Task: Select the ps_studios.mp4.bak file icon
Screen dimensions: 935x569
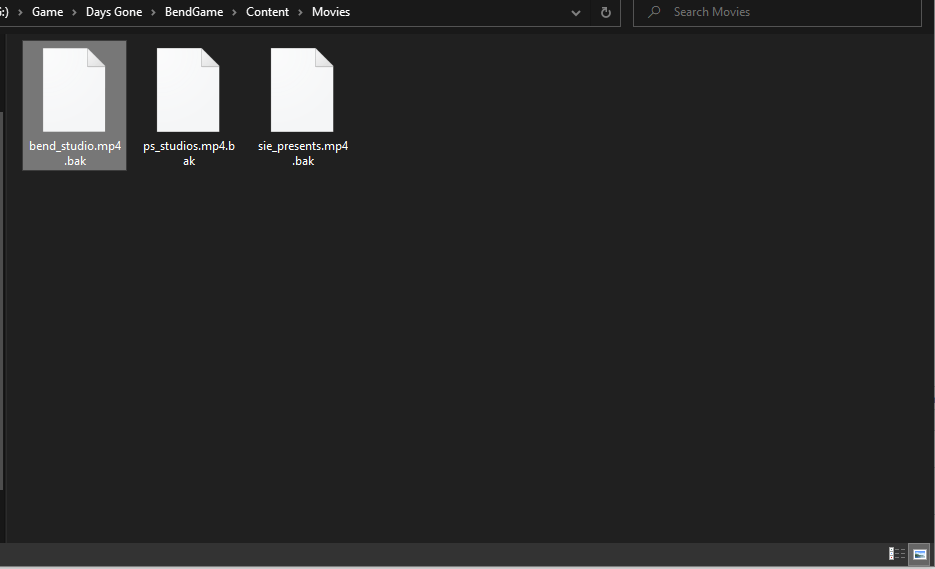Action: click(188, 90)
